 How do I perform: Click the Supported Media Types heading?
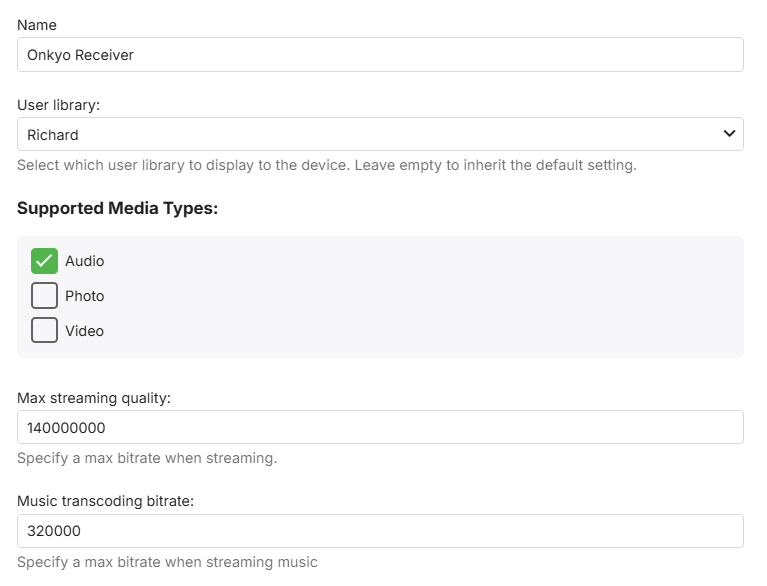(117, 208)
